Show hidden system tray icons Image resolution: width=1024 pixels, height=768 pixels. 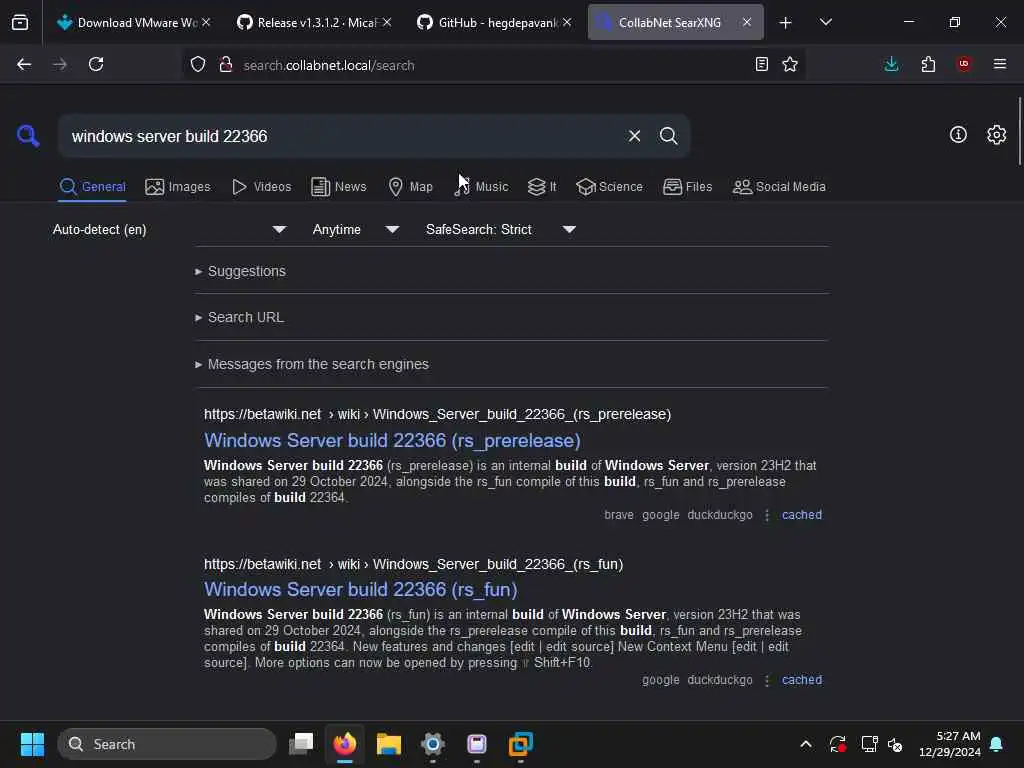click(x=806, y=744)
